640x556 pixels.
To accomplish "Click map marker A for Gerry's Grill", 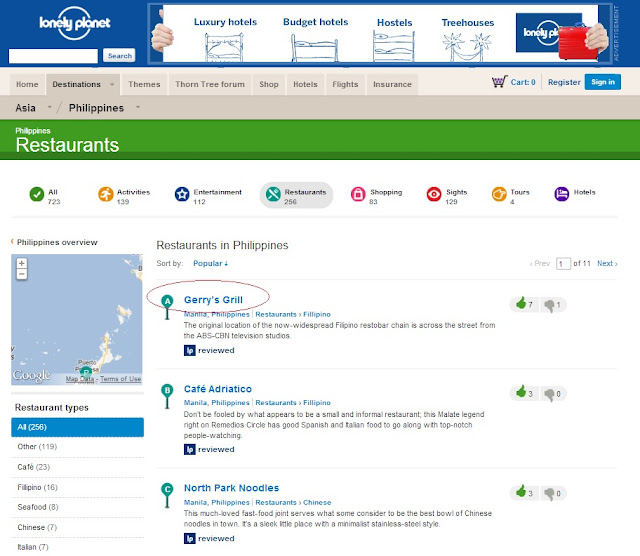I will click(167, 306).
